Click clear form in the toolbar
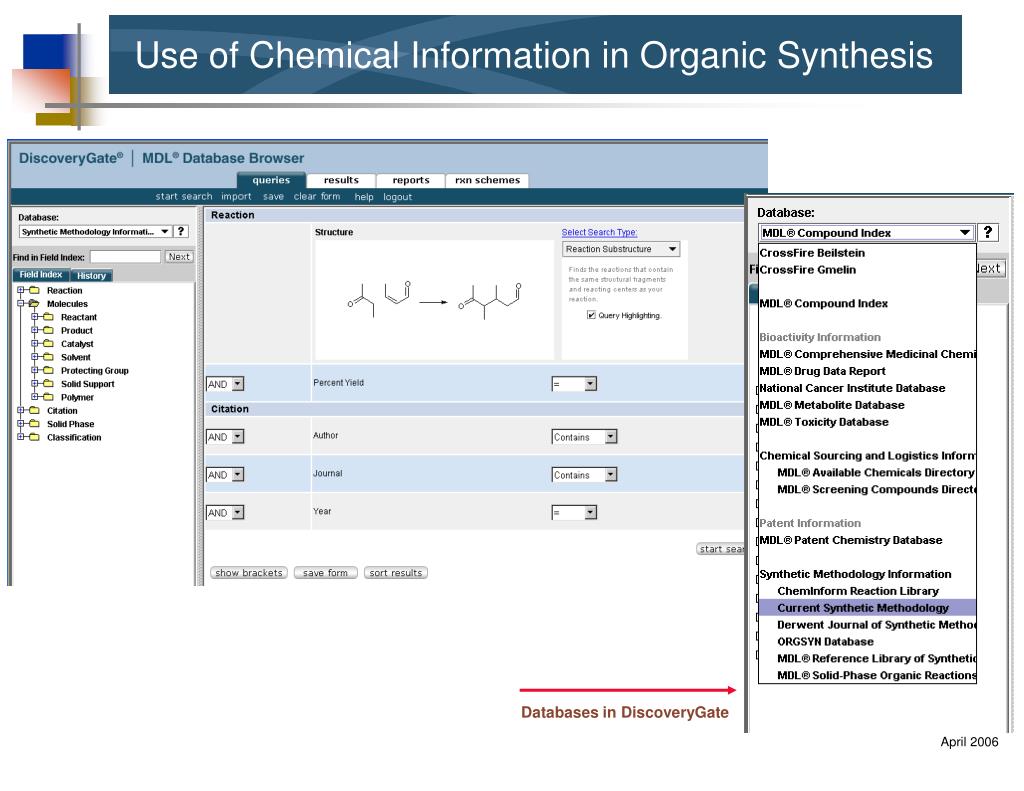Screen dimensions: 1024x791 coord(317,197)
